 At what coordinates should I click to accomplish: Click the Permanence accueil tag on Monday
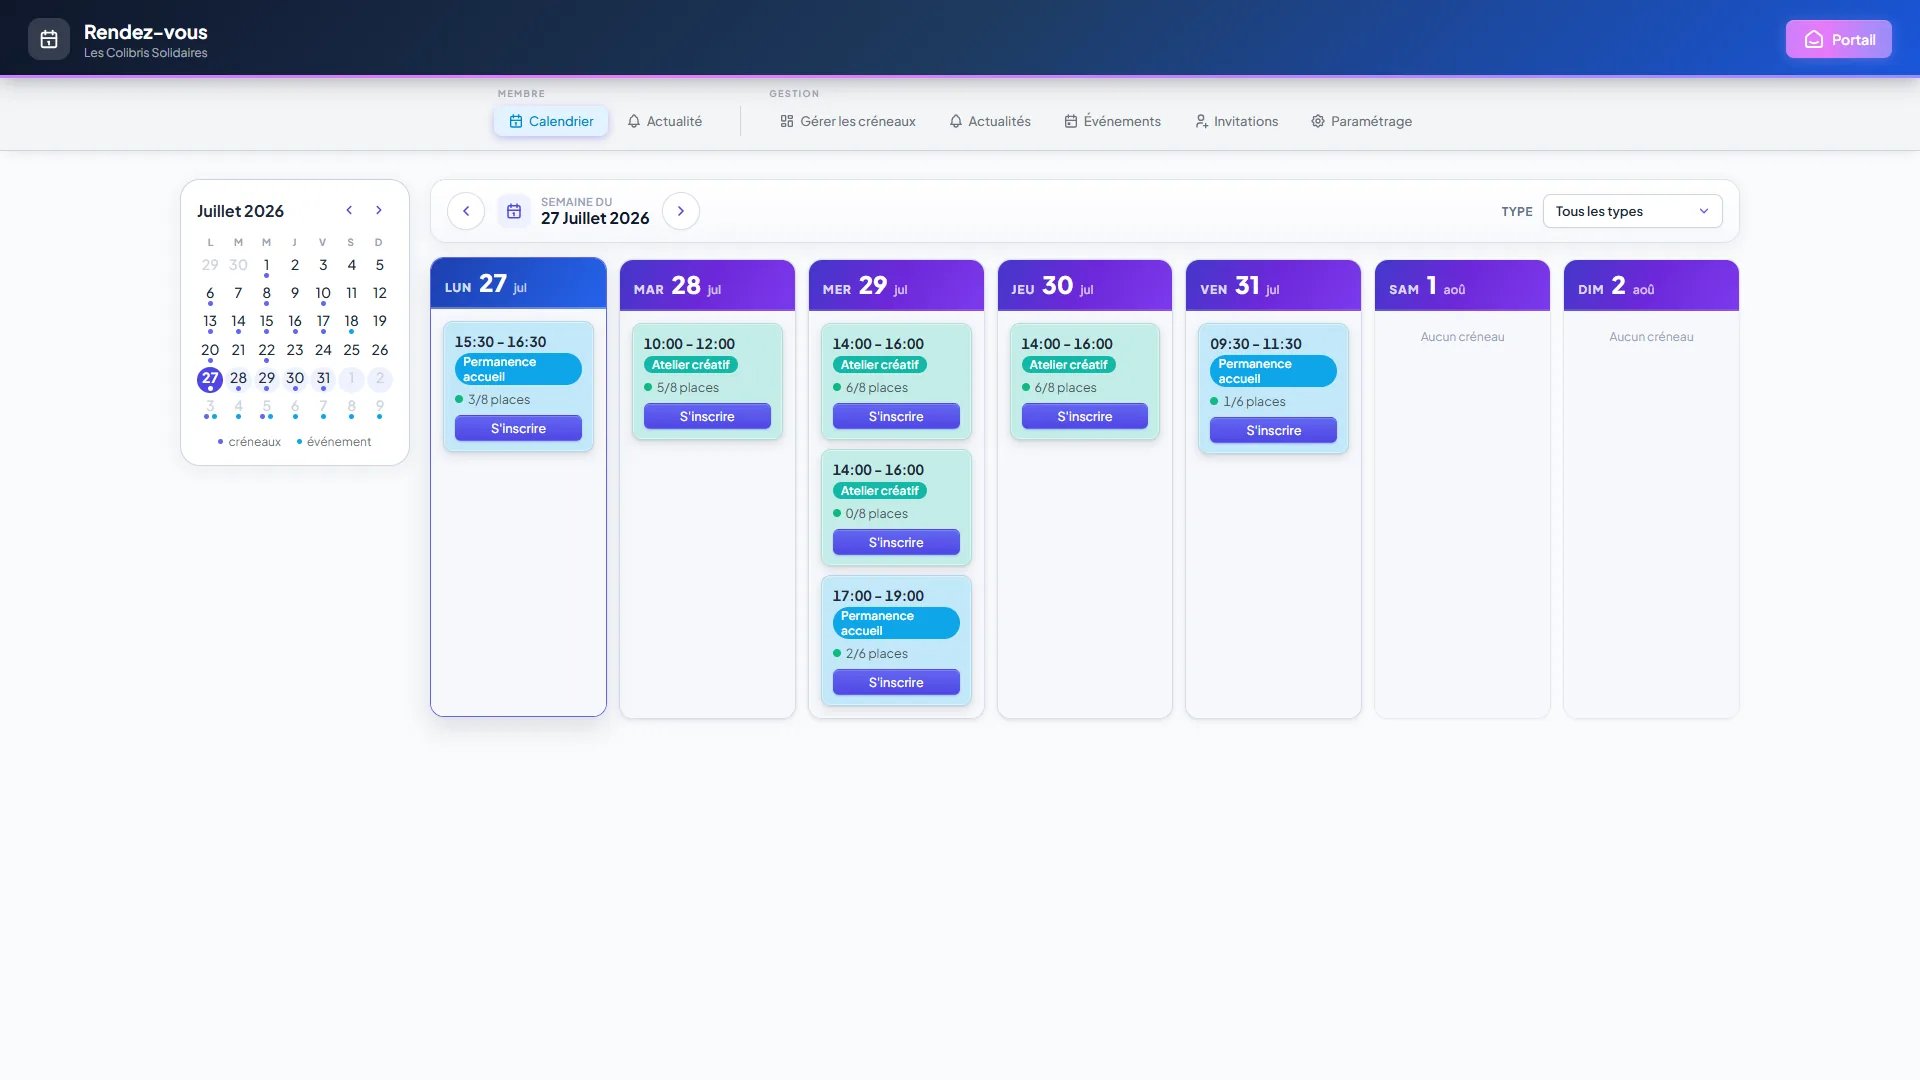click(518, 369)
